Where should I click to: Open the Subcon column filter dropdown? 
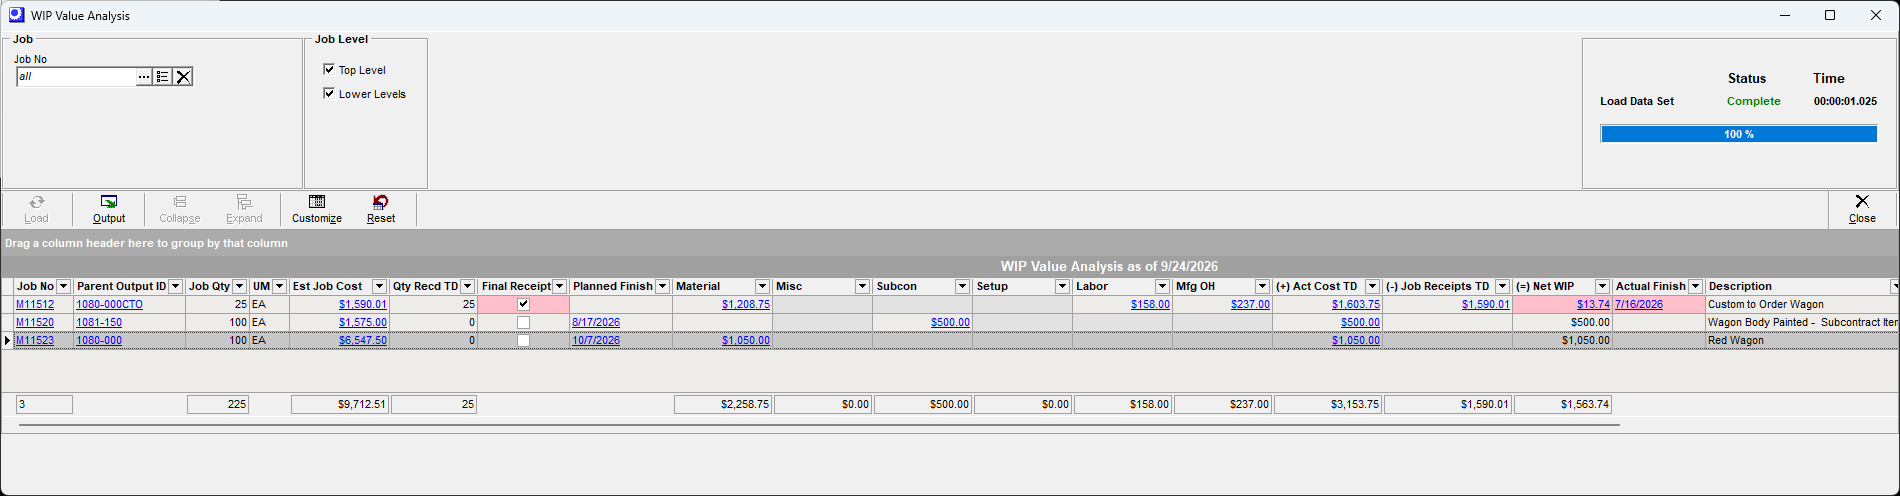pos(962,287)
